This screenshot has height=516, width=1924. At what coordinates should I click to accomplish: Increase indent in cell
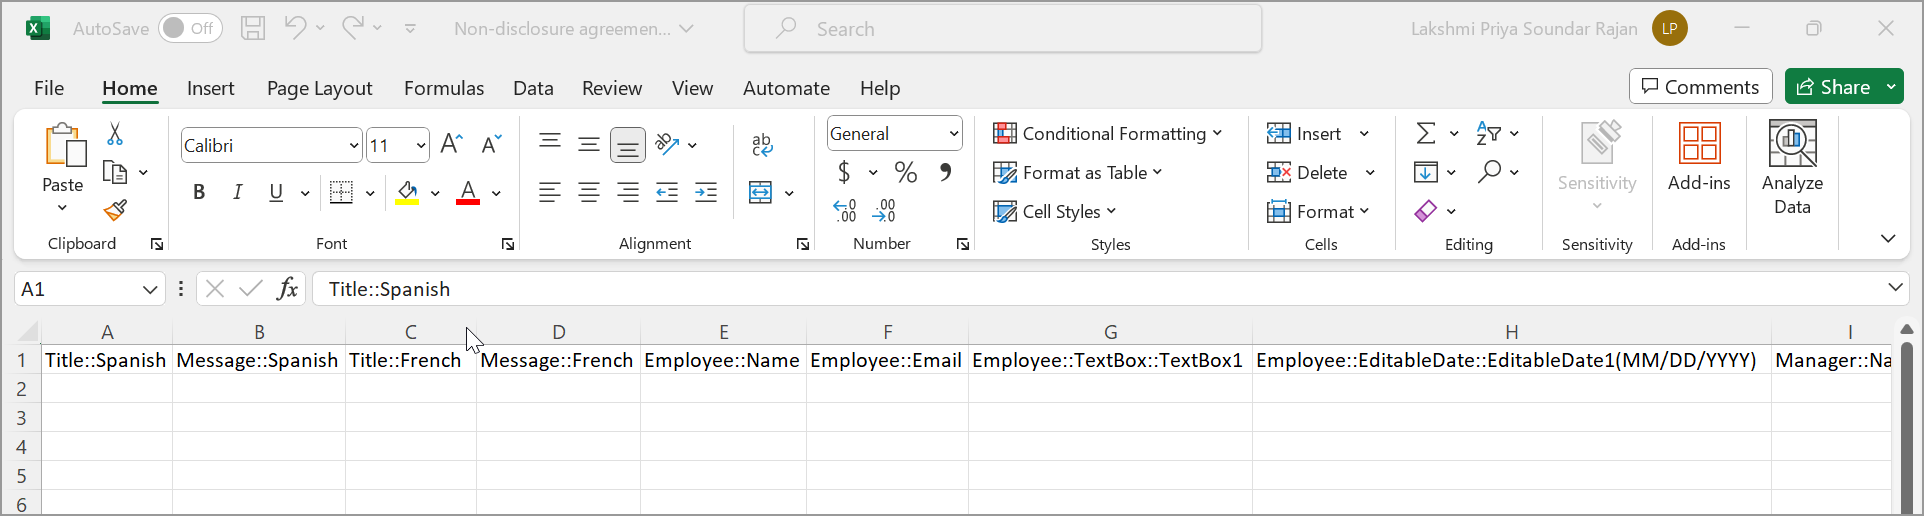coord(706,192)
